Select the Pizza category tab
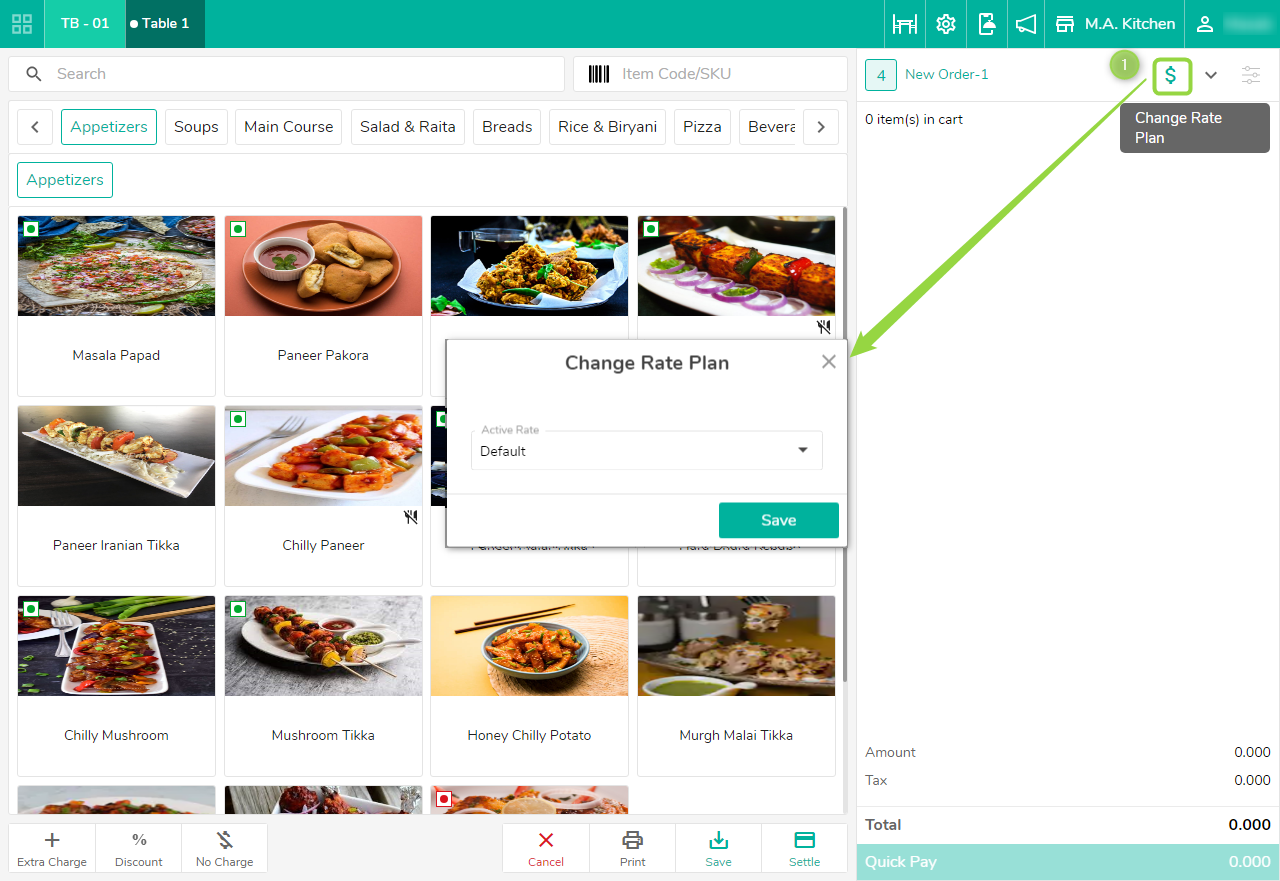 (x=702, y=127)
